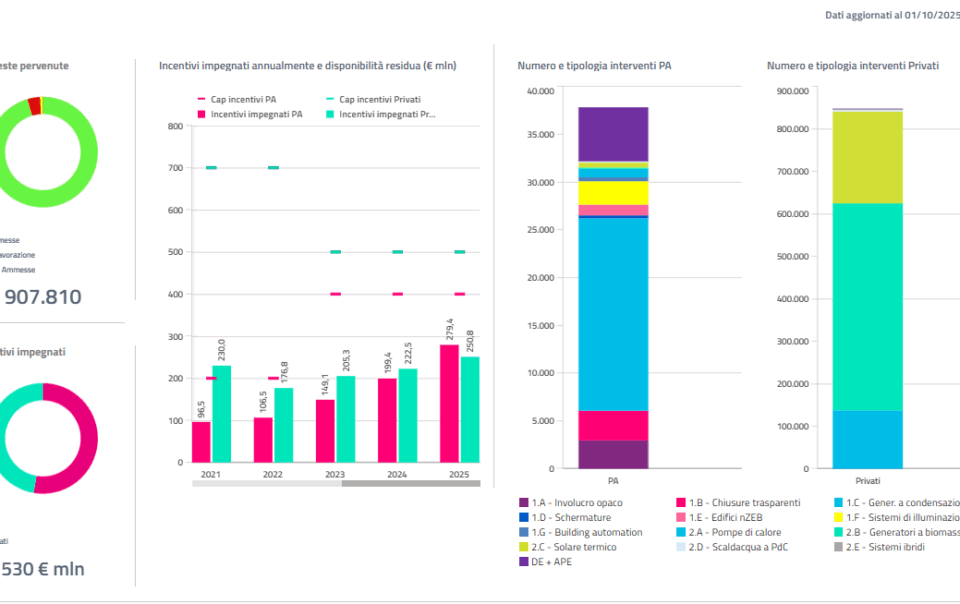The height and width of the screenshot is (604, 960).
Task: Click '2.D - Scaldacqua a PdC' legend item
Action: (732, 547)
